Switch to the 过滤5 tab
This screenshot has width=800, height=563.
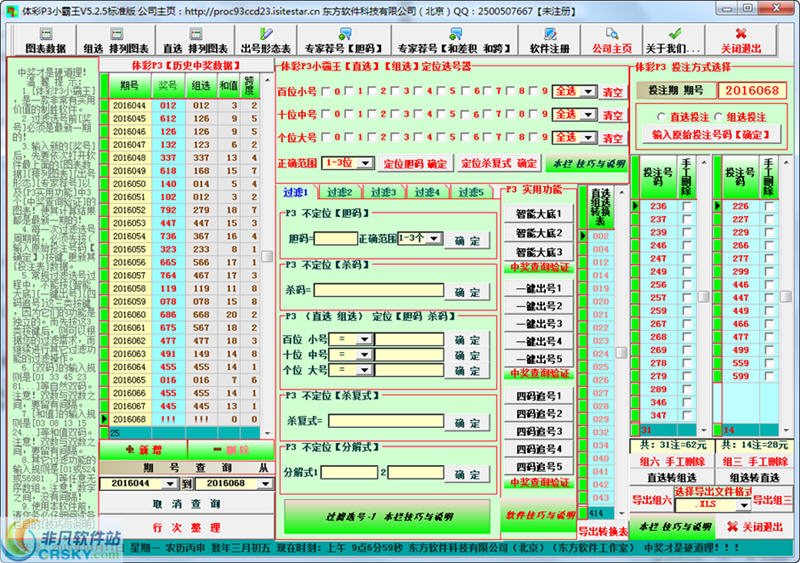tap(470, 192)
